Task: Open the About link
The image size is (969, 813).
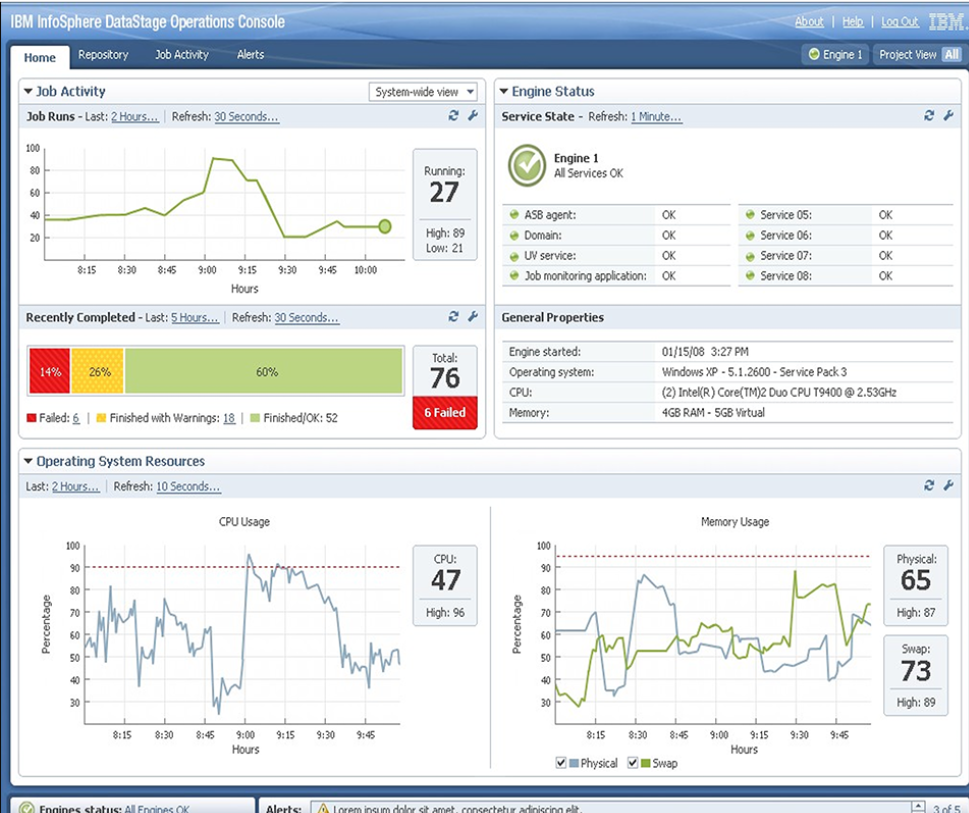Action: coord(809,22)
